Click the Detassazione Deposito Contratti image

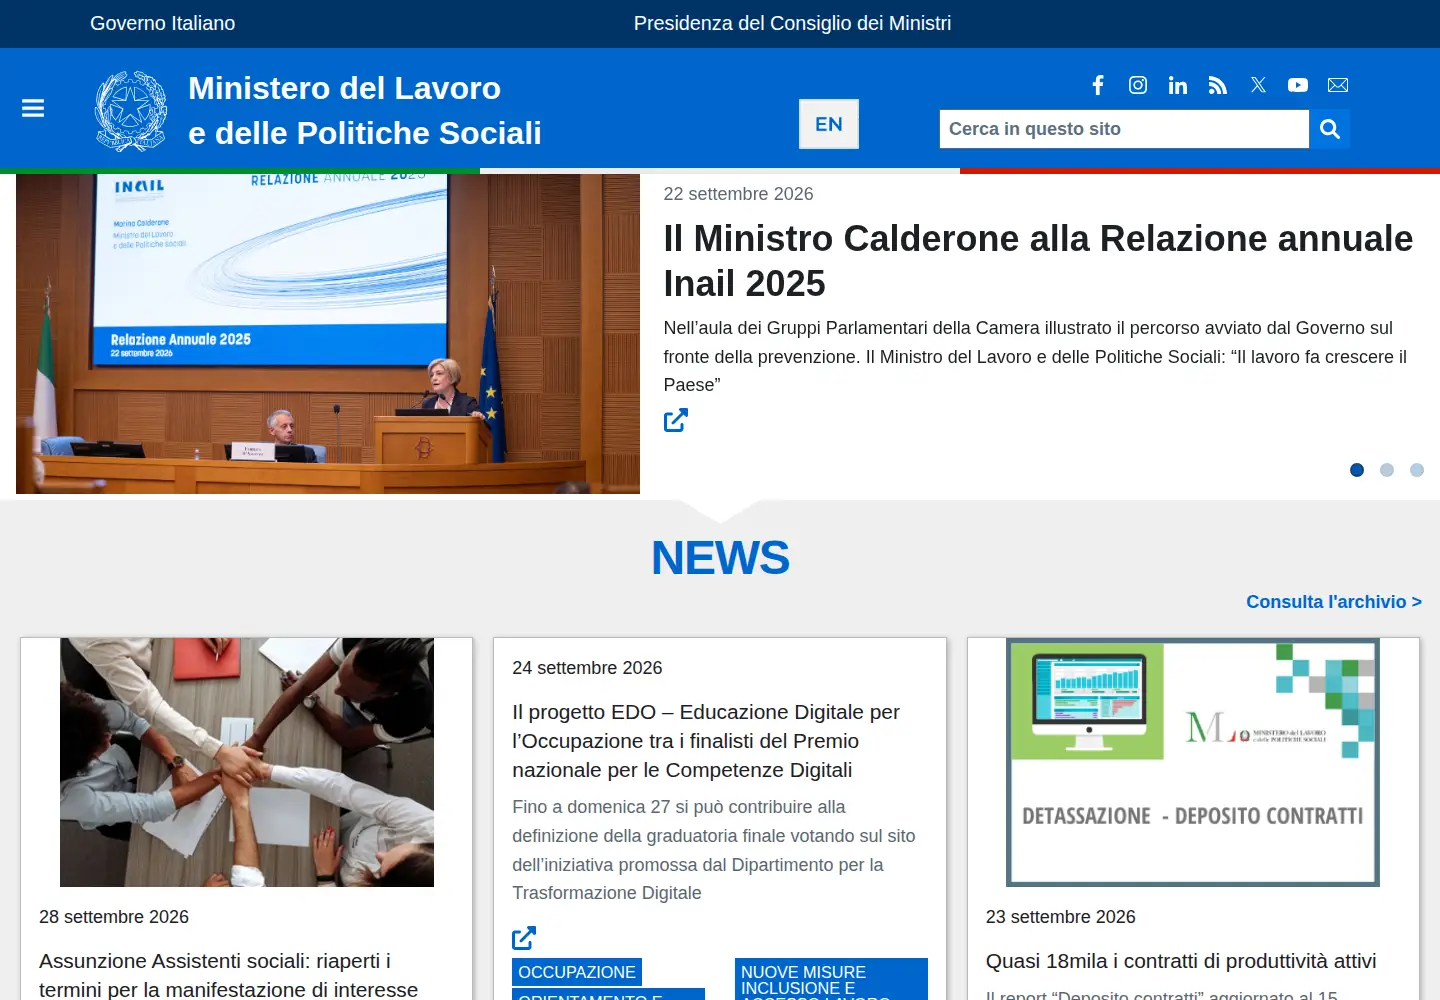[x=1193, y=762]
